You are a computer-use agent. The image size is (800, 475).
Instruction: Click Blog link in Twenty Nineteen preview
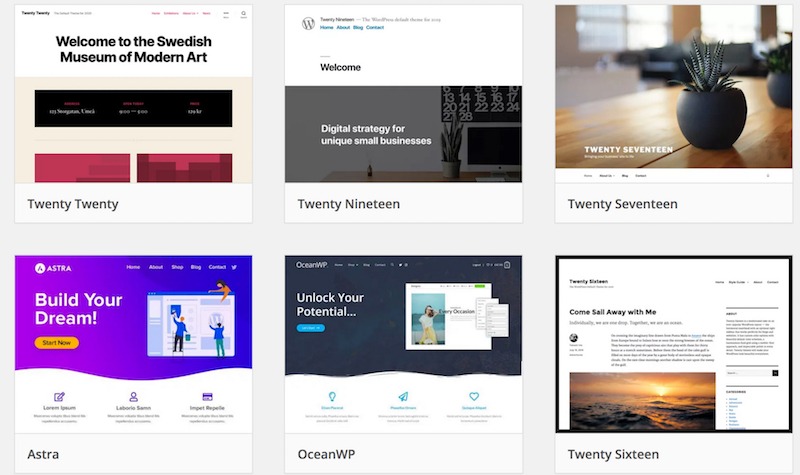[358, 28]
